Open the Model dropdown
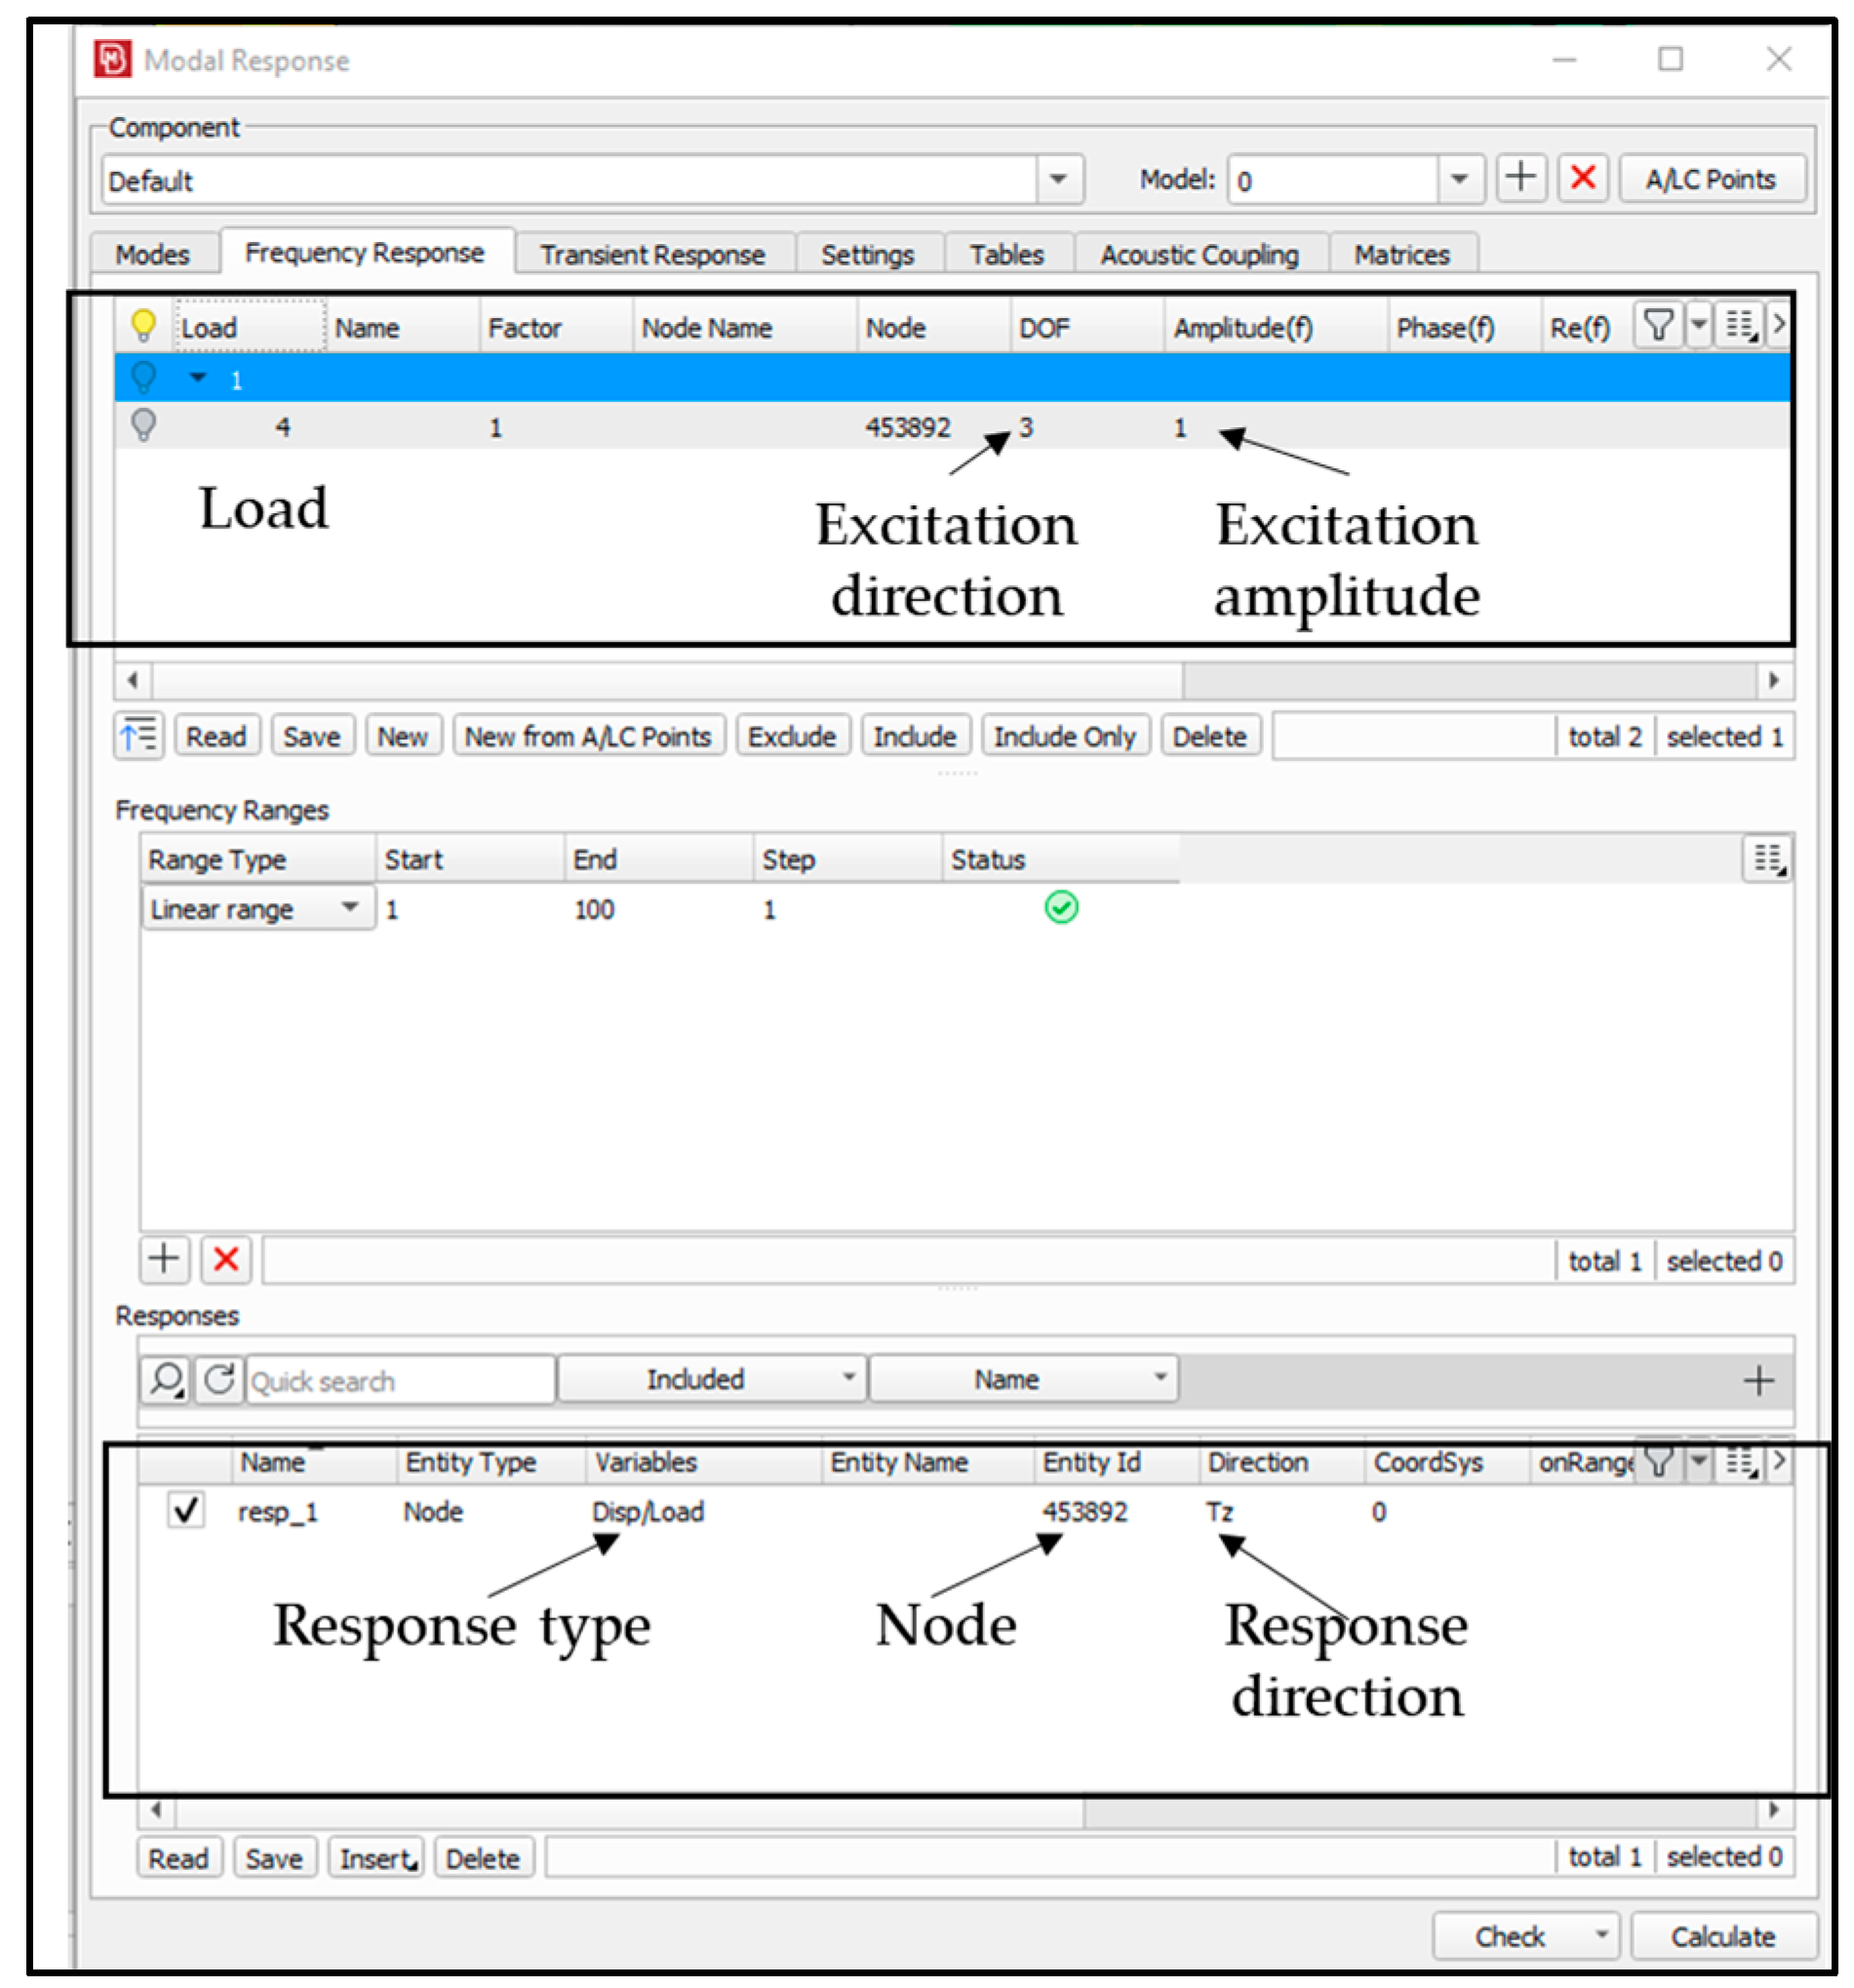The width and height of the screenshot is (1854, 1988). point(1458,180)
